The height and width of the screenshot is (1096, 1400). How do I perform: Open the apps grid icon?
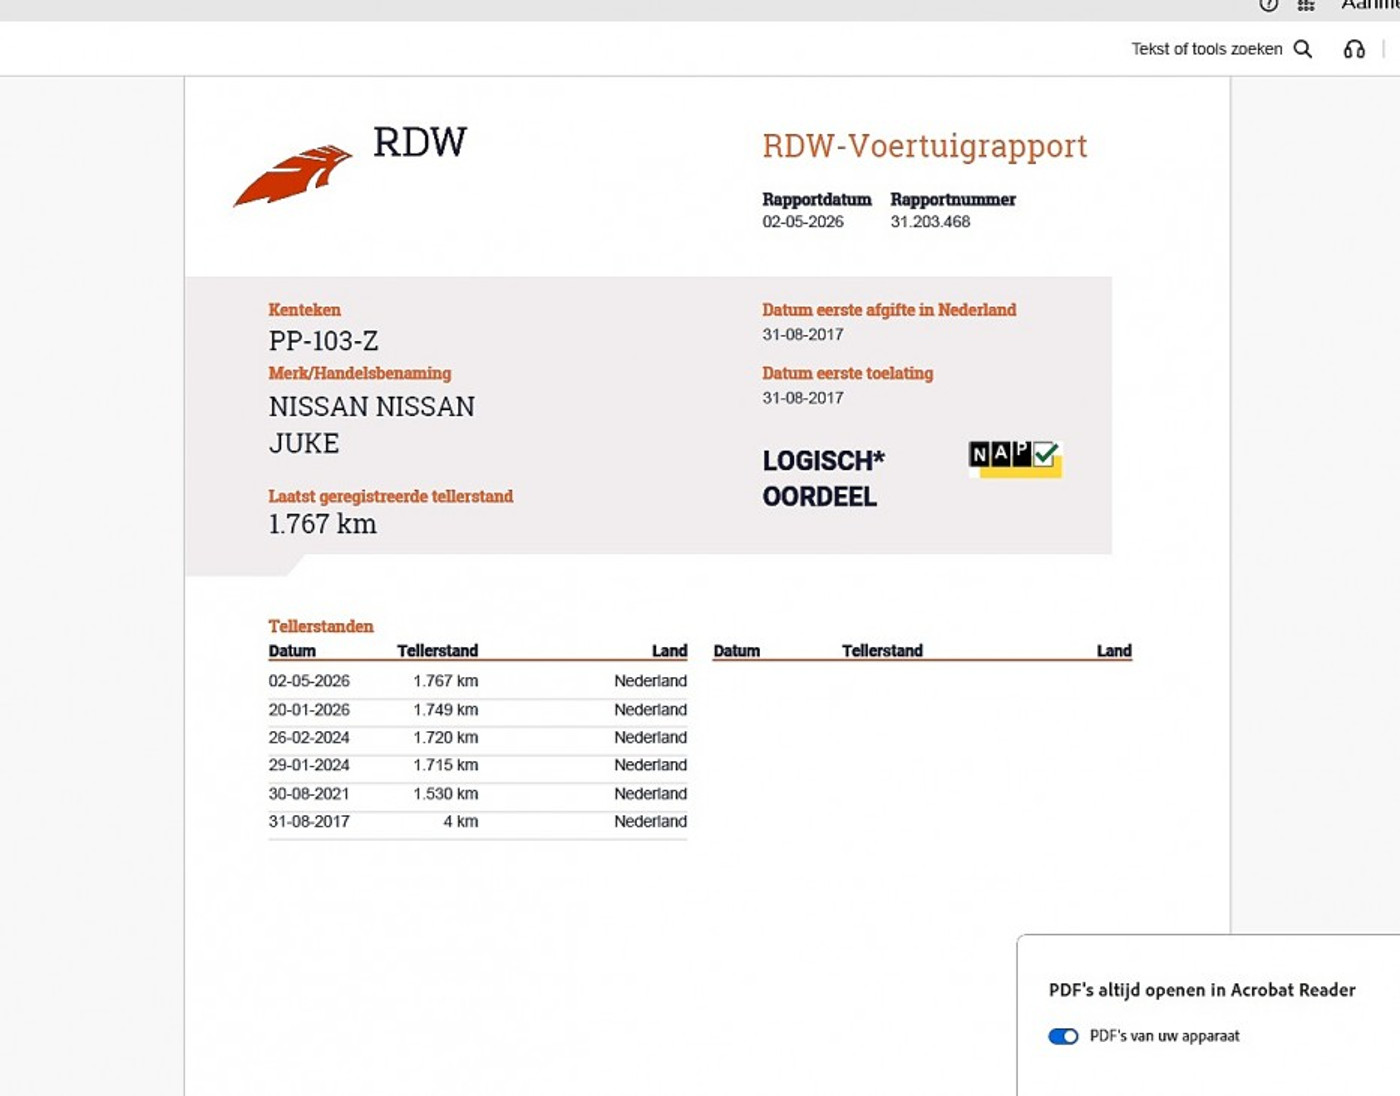[1306, 5]
